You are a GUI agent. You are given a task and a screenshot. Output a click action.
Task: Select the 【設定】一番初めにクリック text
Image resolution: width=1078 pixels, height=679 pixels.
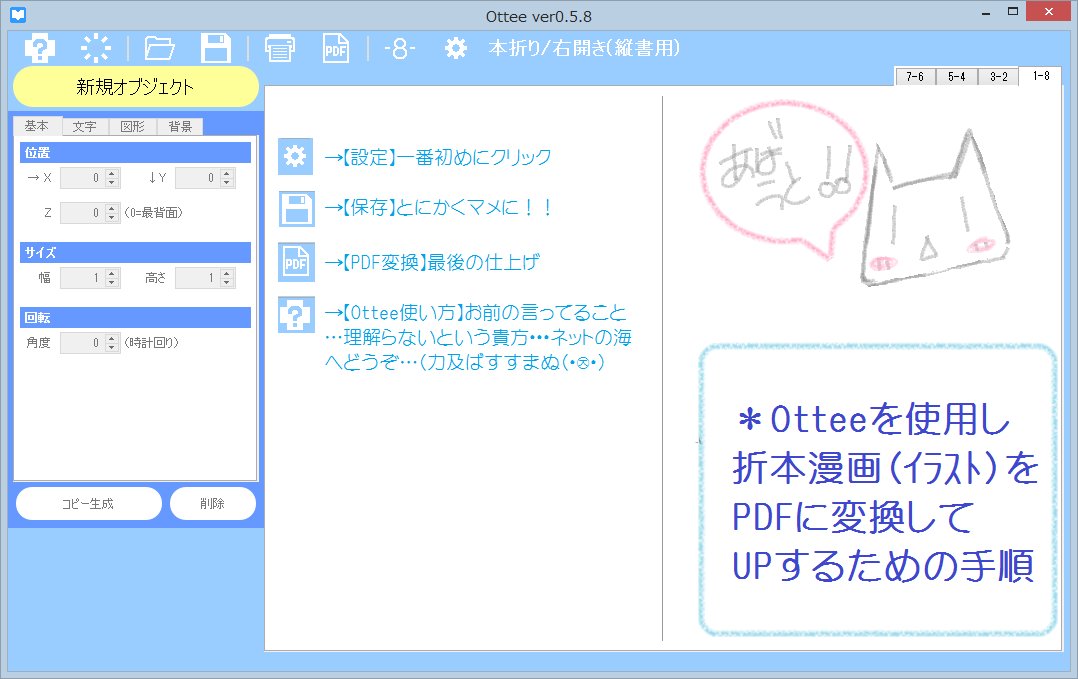coord(438,157)
